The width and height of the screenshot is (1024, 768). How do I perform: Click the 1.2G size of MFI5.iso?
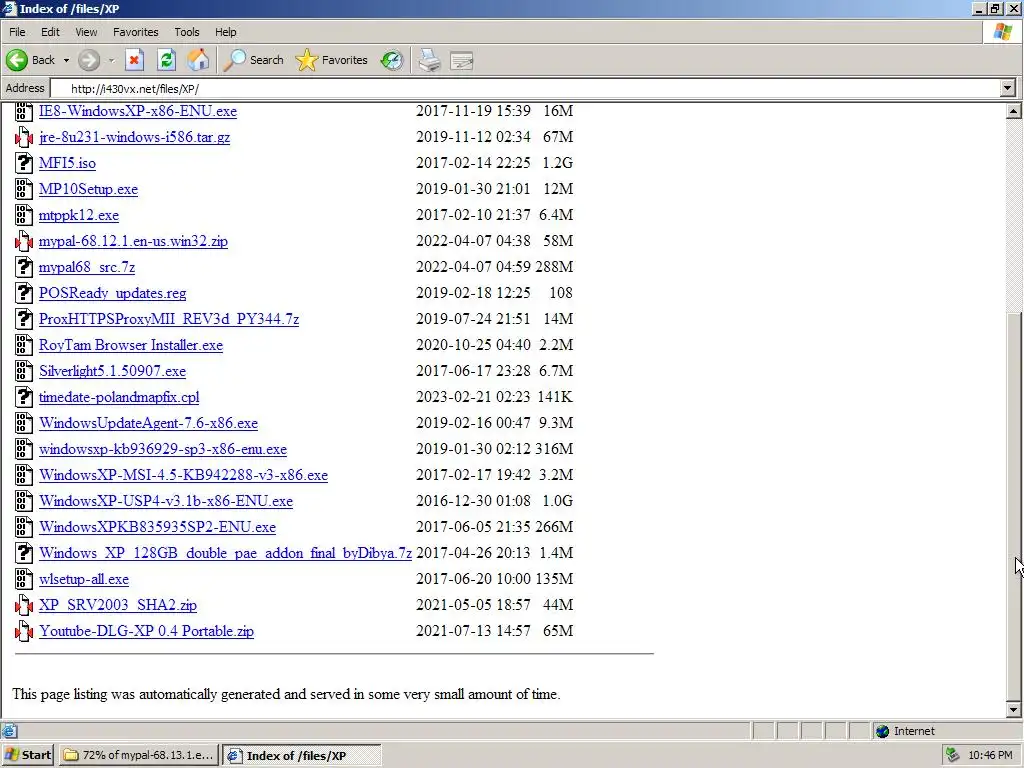tap(557, 163)
